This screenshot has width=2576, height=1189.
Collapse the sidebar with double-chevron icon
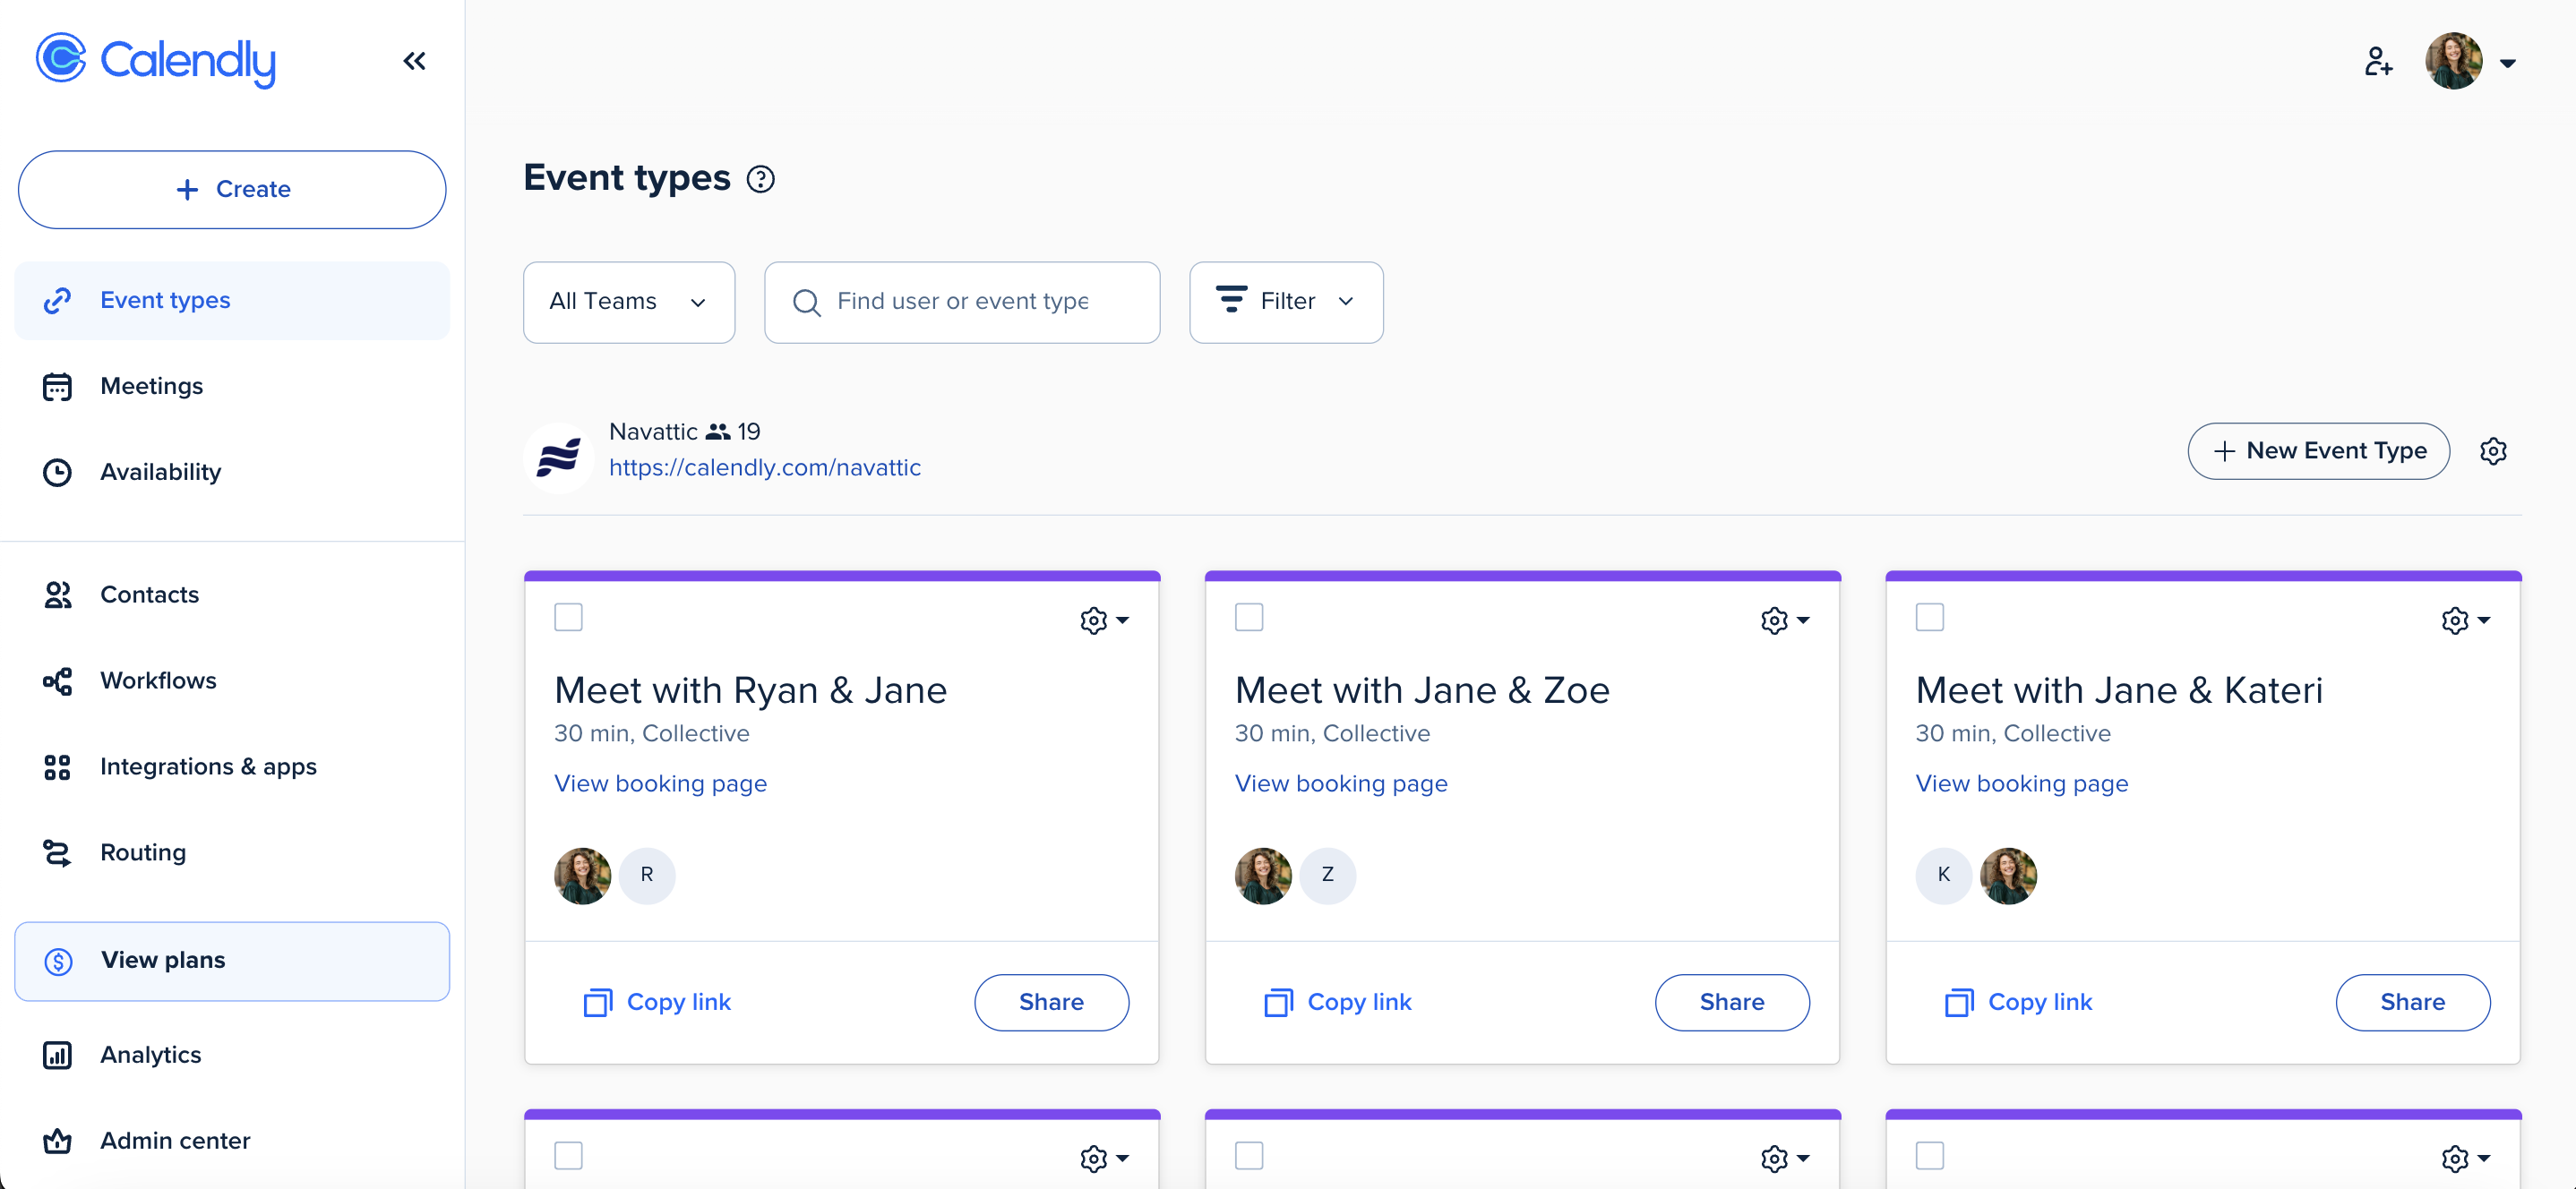pos(414,61)
